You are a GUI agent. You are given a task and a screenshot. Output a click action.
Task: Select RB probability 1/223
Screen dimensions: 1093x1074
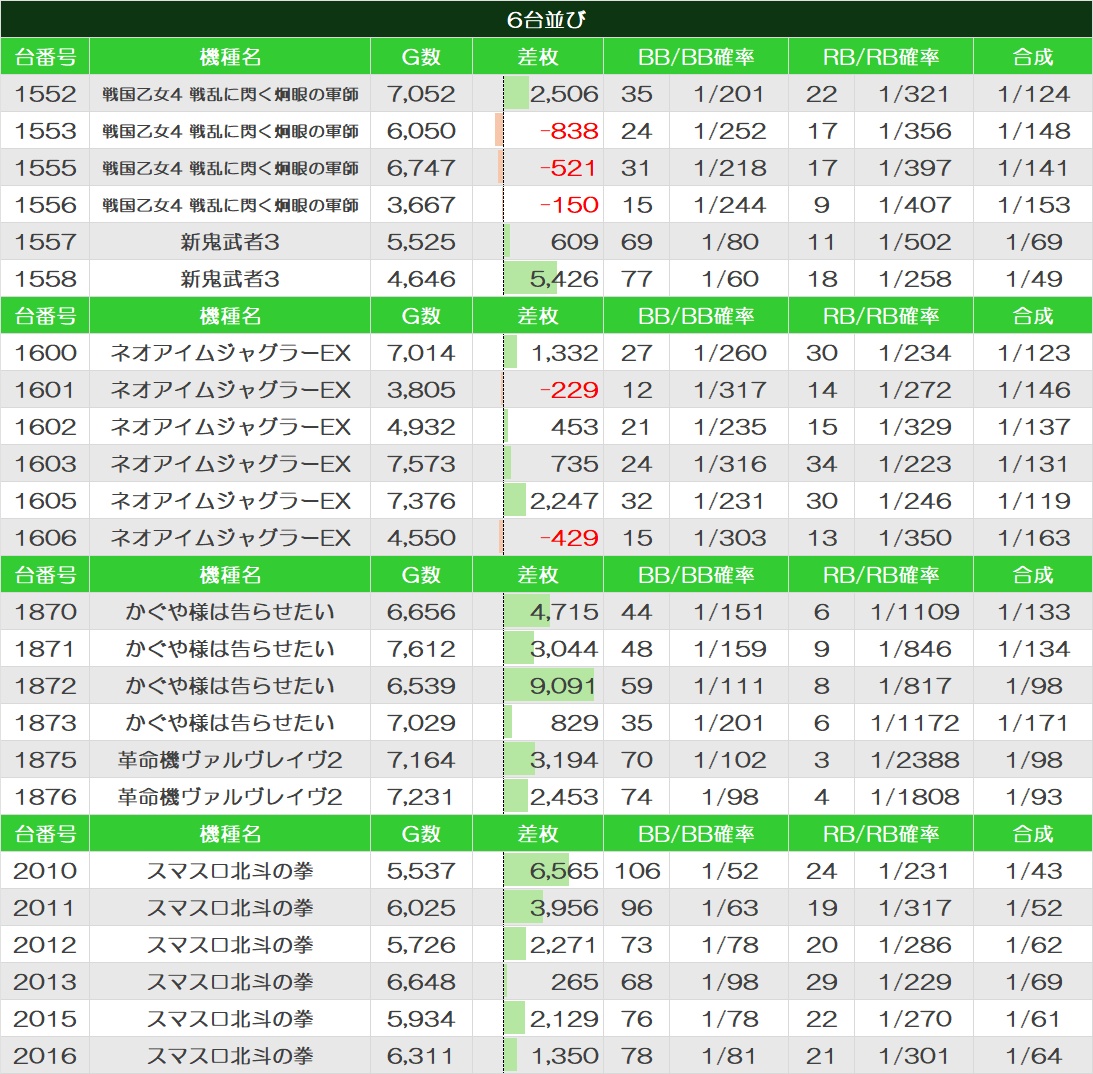click(915, 463)
